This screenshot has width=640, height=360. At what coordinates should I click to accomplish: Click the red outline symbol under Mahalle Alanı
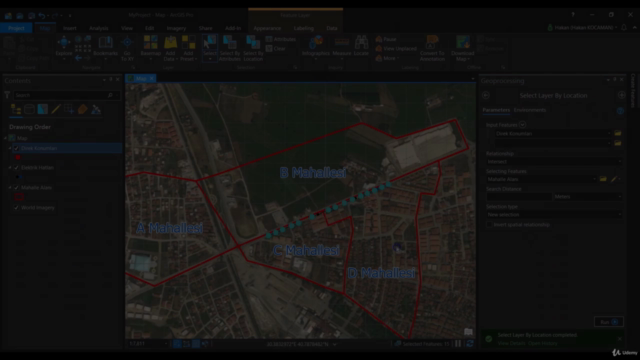pos(19,197)
